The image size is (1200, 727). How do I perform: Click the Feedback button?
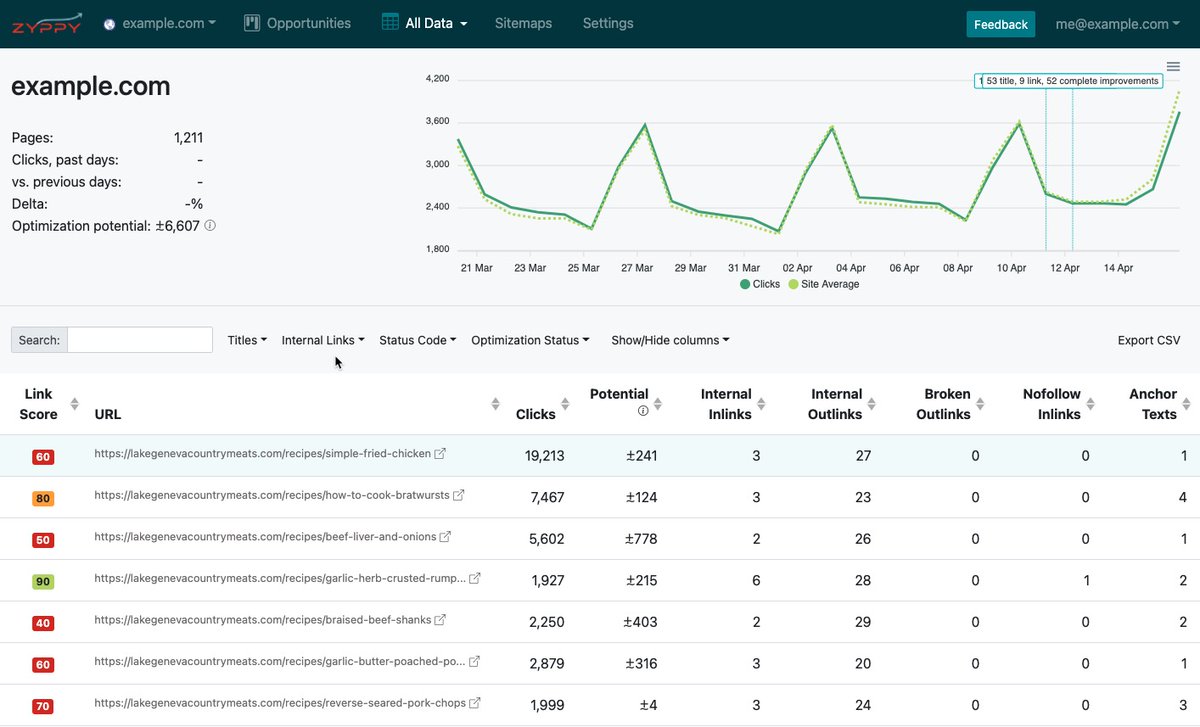coord(1000,23)
